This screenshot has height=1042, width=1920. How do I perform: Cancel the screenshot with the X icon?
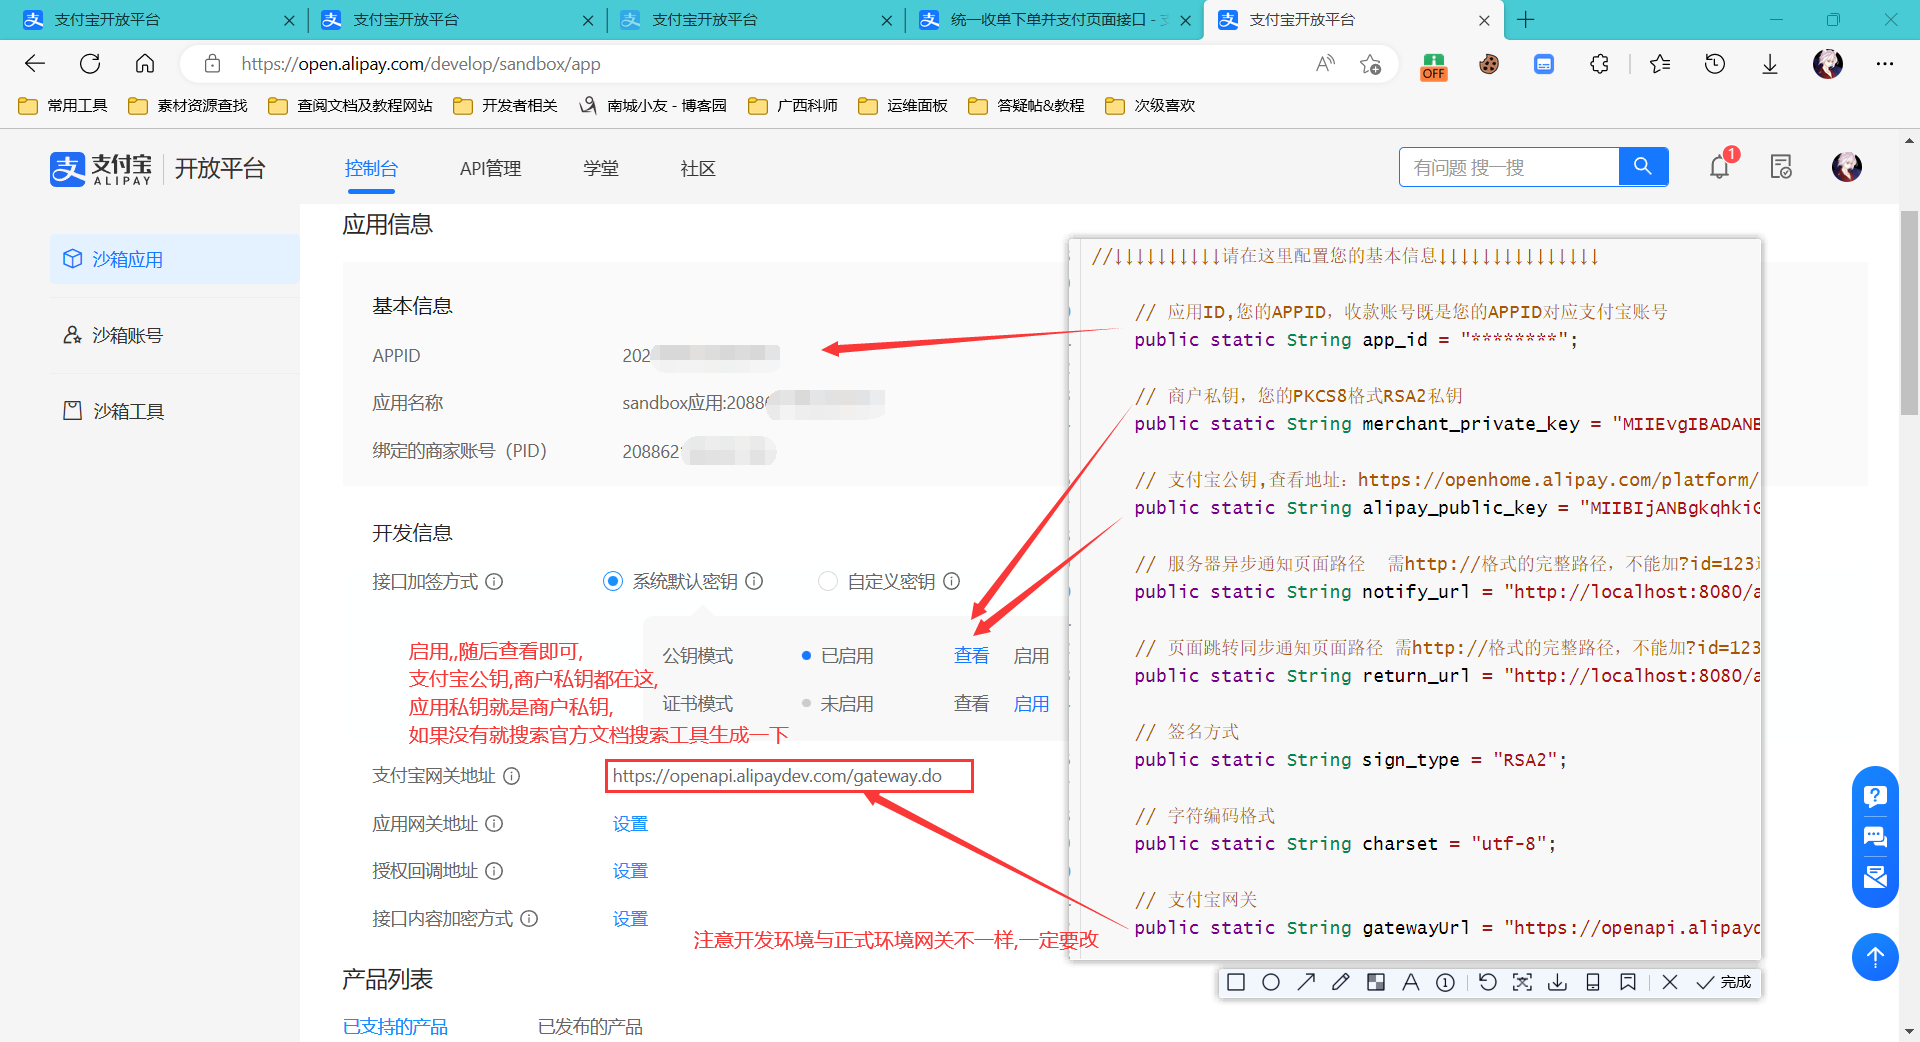pyautogui.click(x=1670, y=982)
